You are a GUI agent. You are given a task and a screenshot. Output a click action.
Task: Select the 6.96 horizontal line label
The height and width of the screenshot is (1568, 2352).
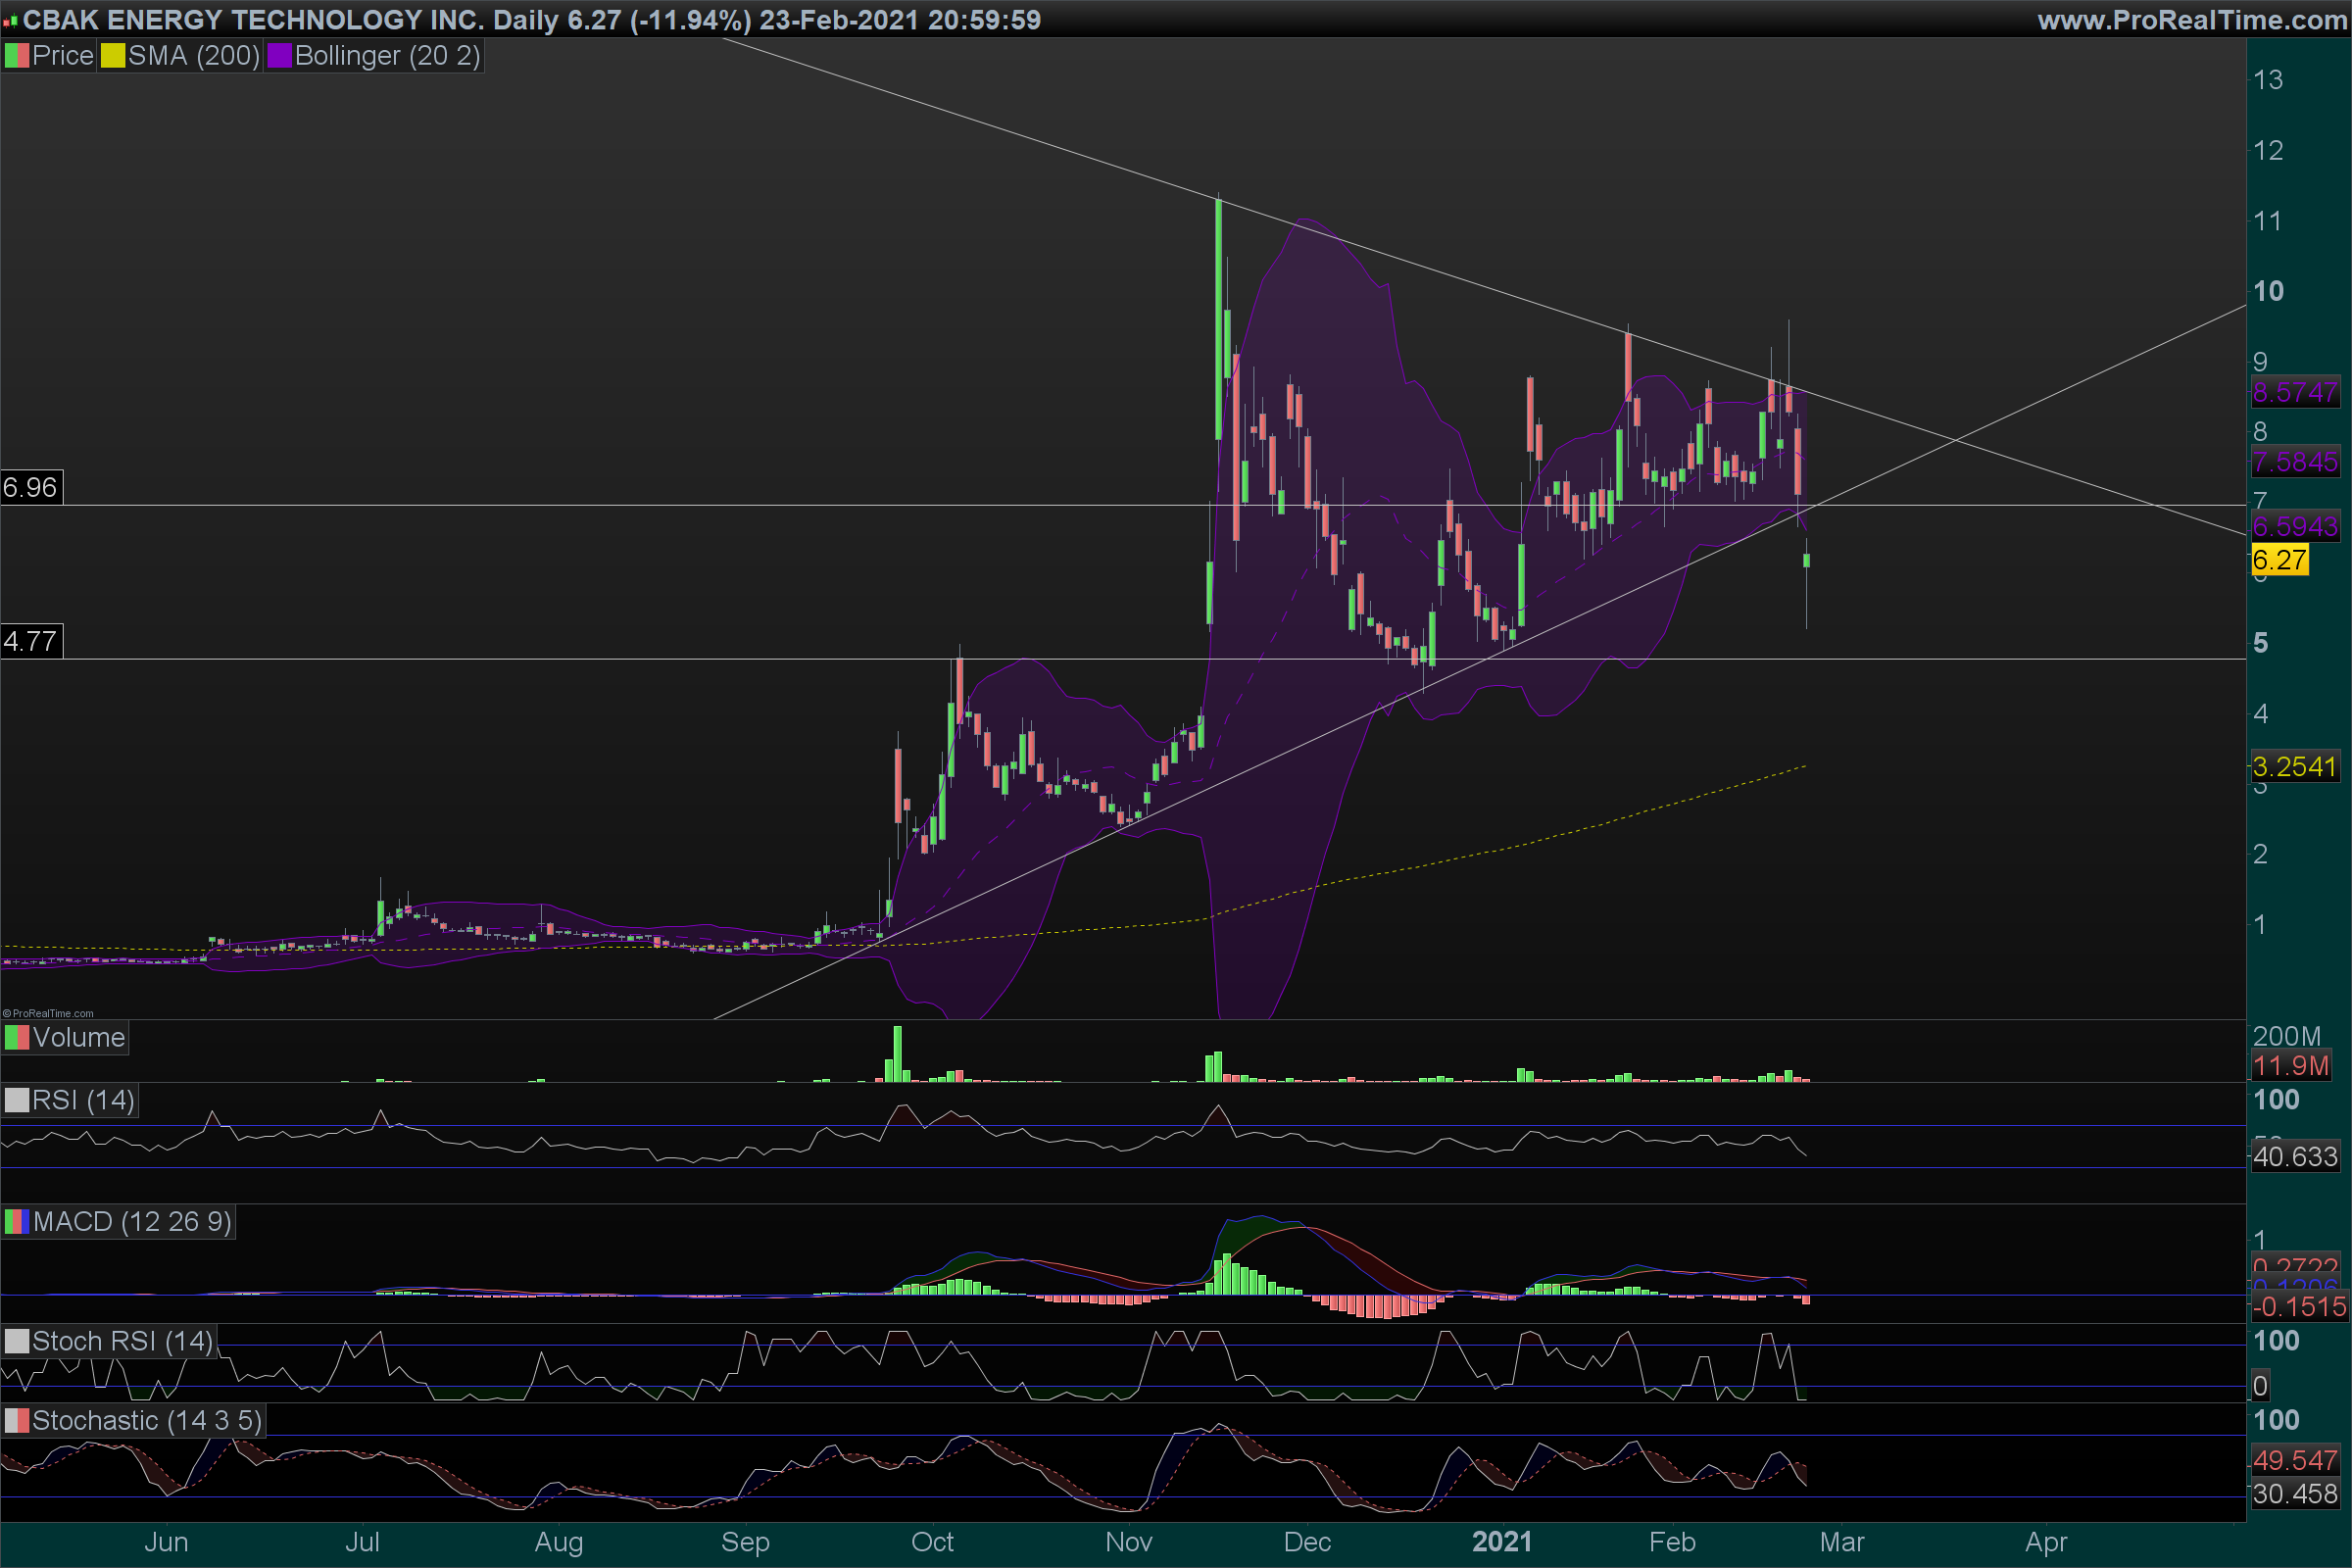(x=31, y=488)
